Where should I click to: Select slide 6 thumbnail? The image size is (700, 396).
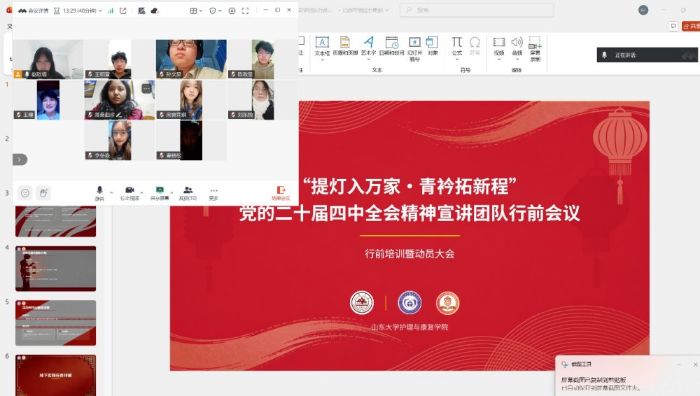(55, 375)
